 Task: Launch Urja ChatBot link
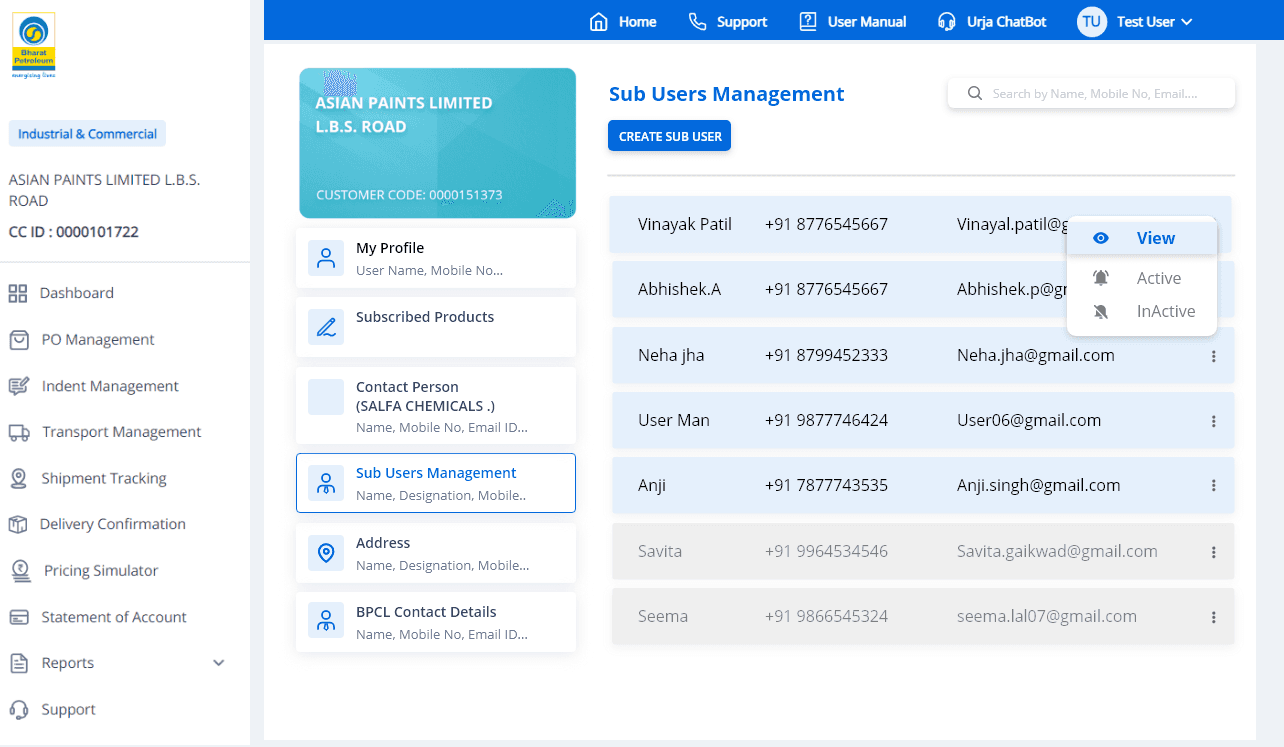click(1007, 22)
